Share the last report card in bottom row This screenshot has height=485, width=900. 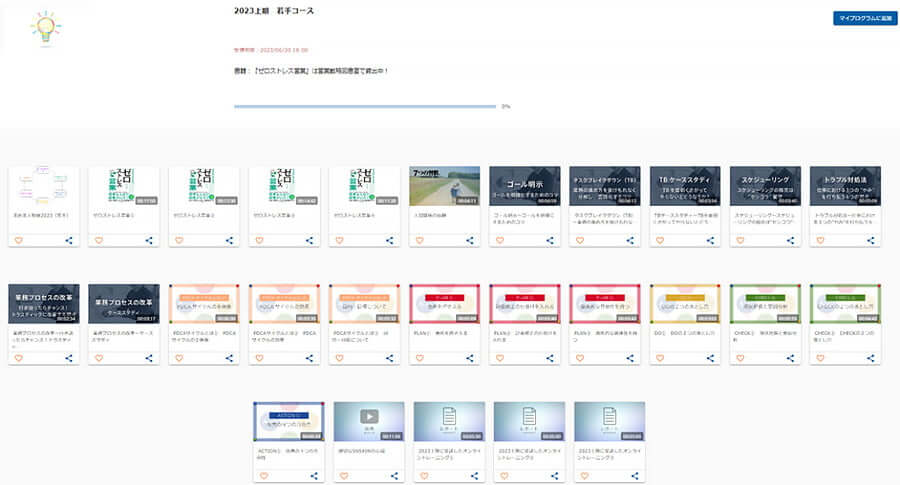click(635, 476)
